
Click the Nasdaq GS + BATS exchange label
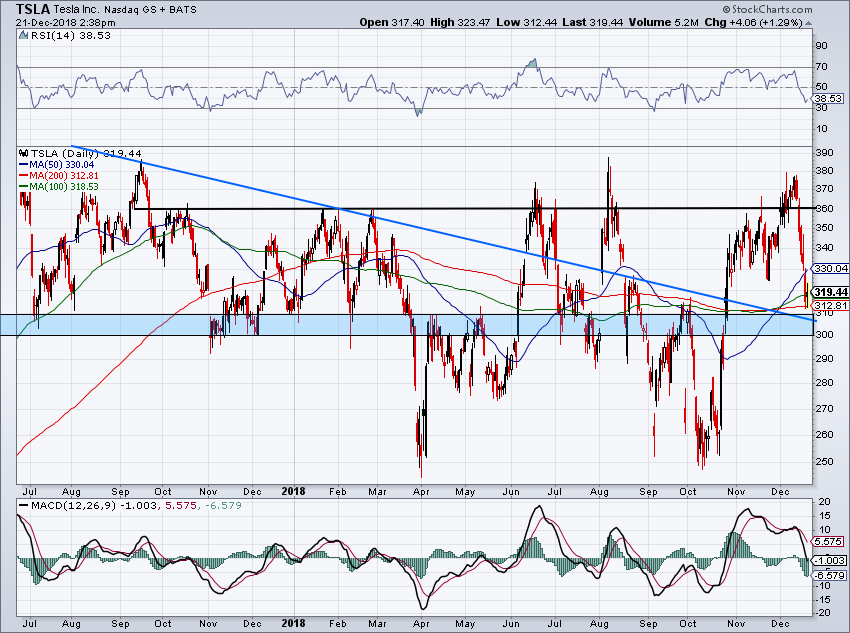coord(150,10)
